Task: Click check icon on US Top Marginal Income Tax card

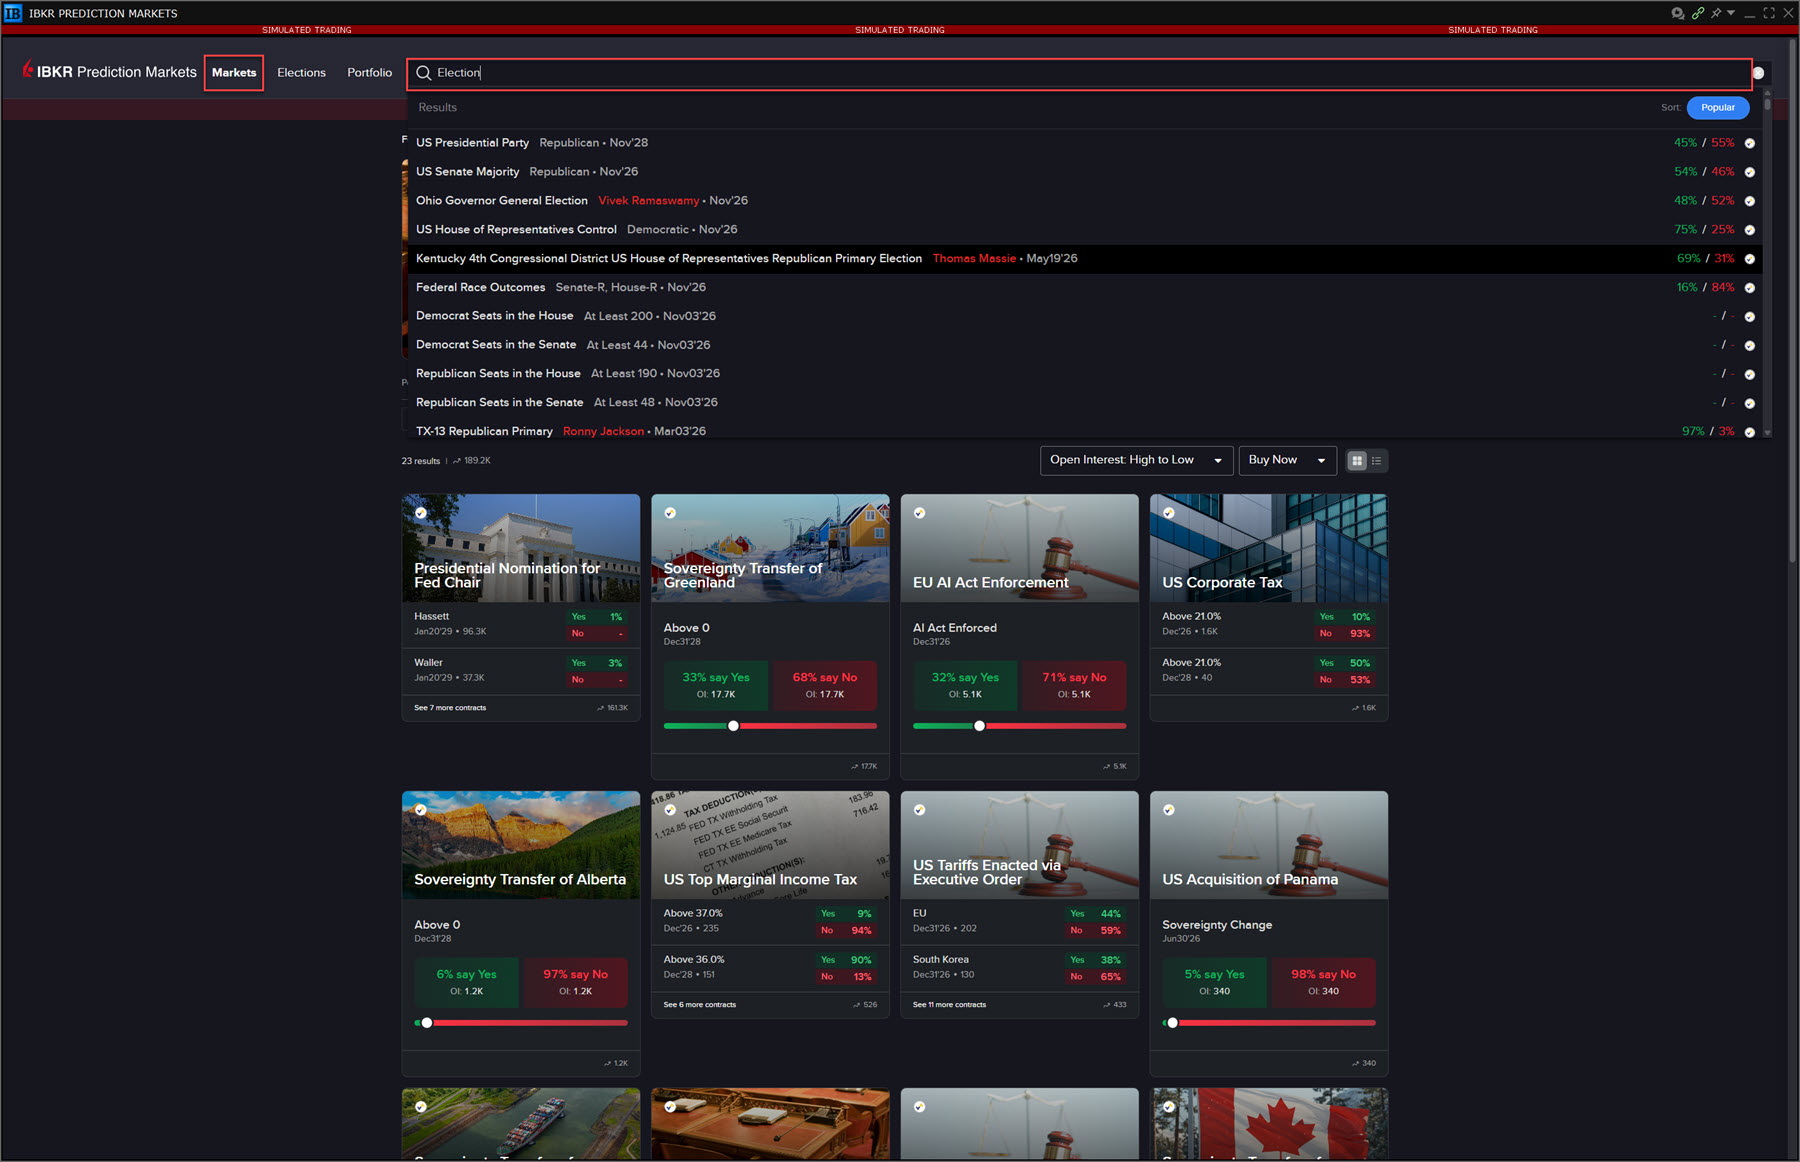Action: pyautogui.click(x=670, y=810)
